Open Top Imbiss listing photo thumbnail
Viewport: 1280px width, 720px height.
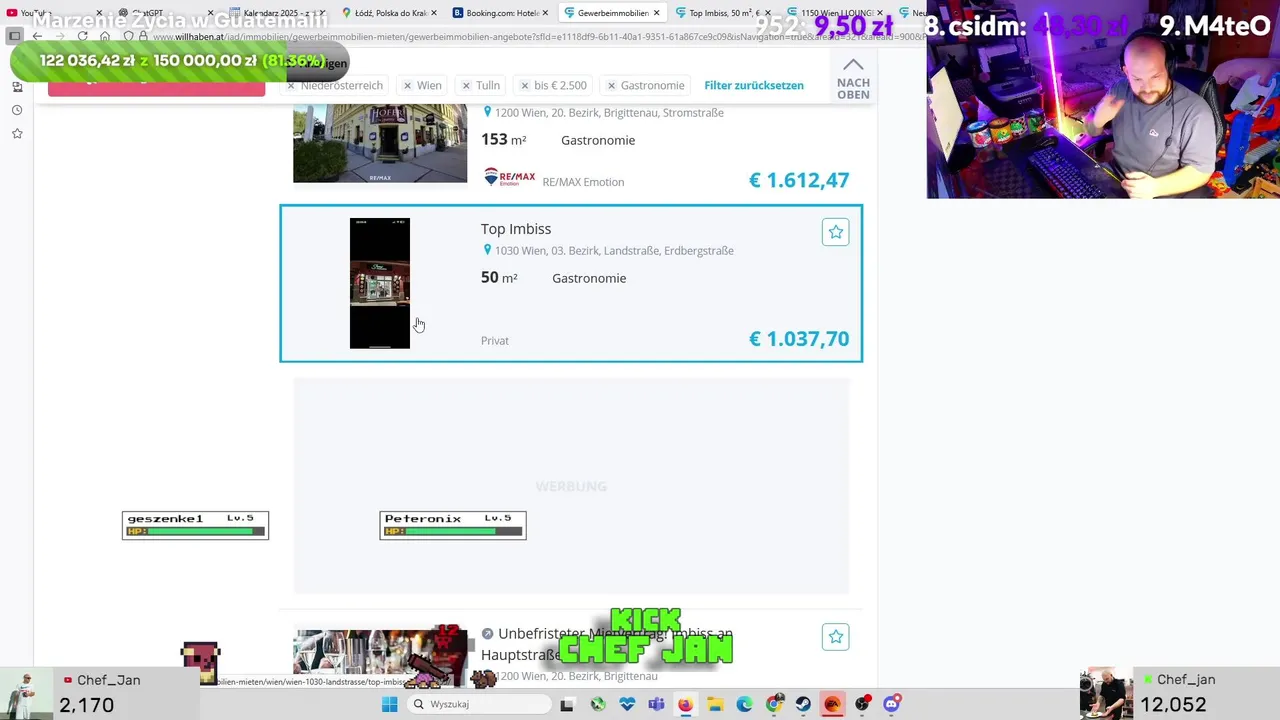pos(380,283)
